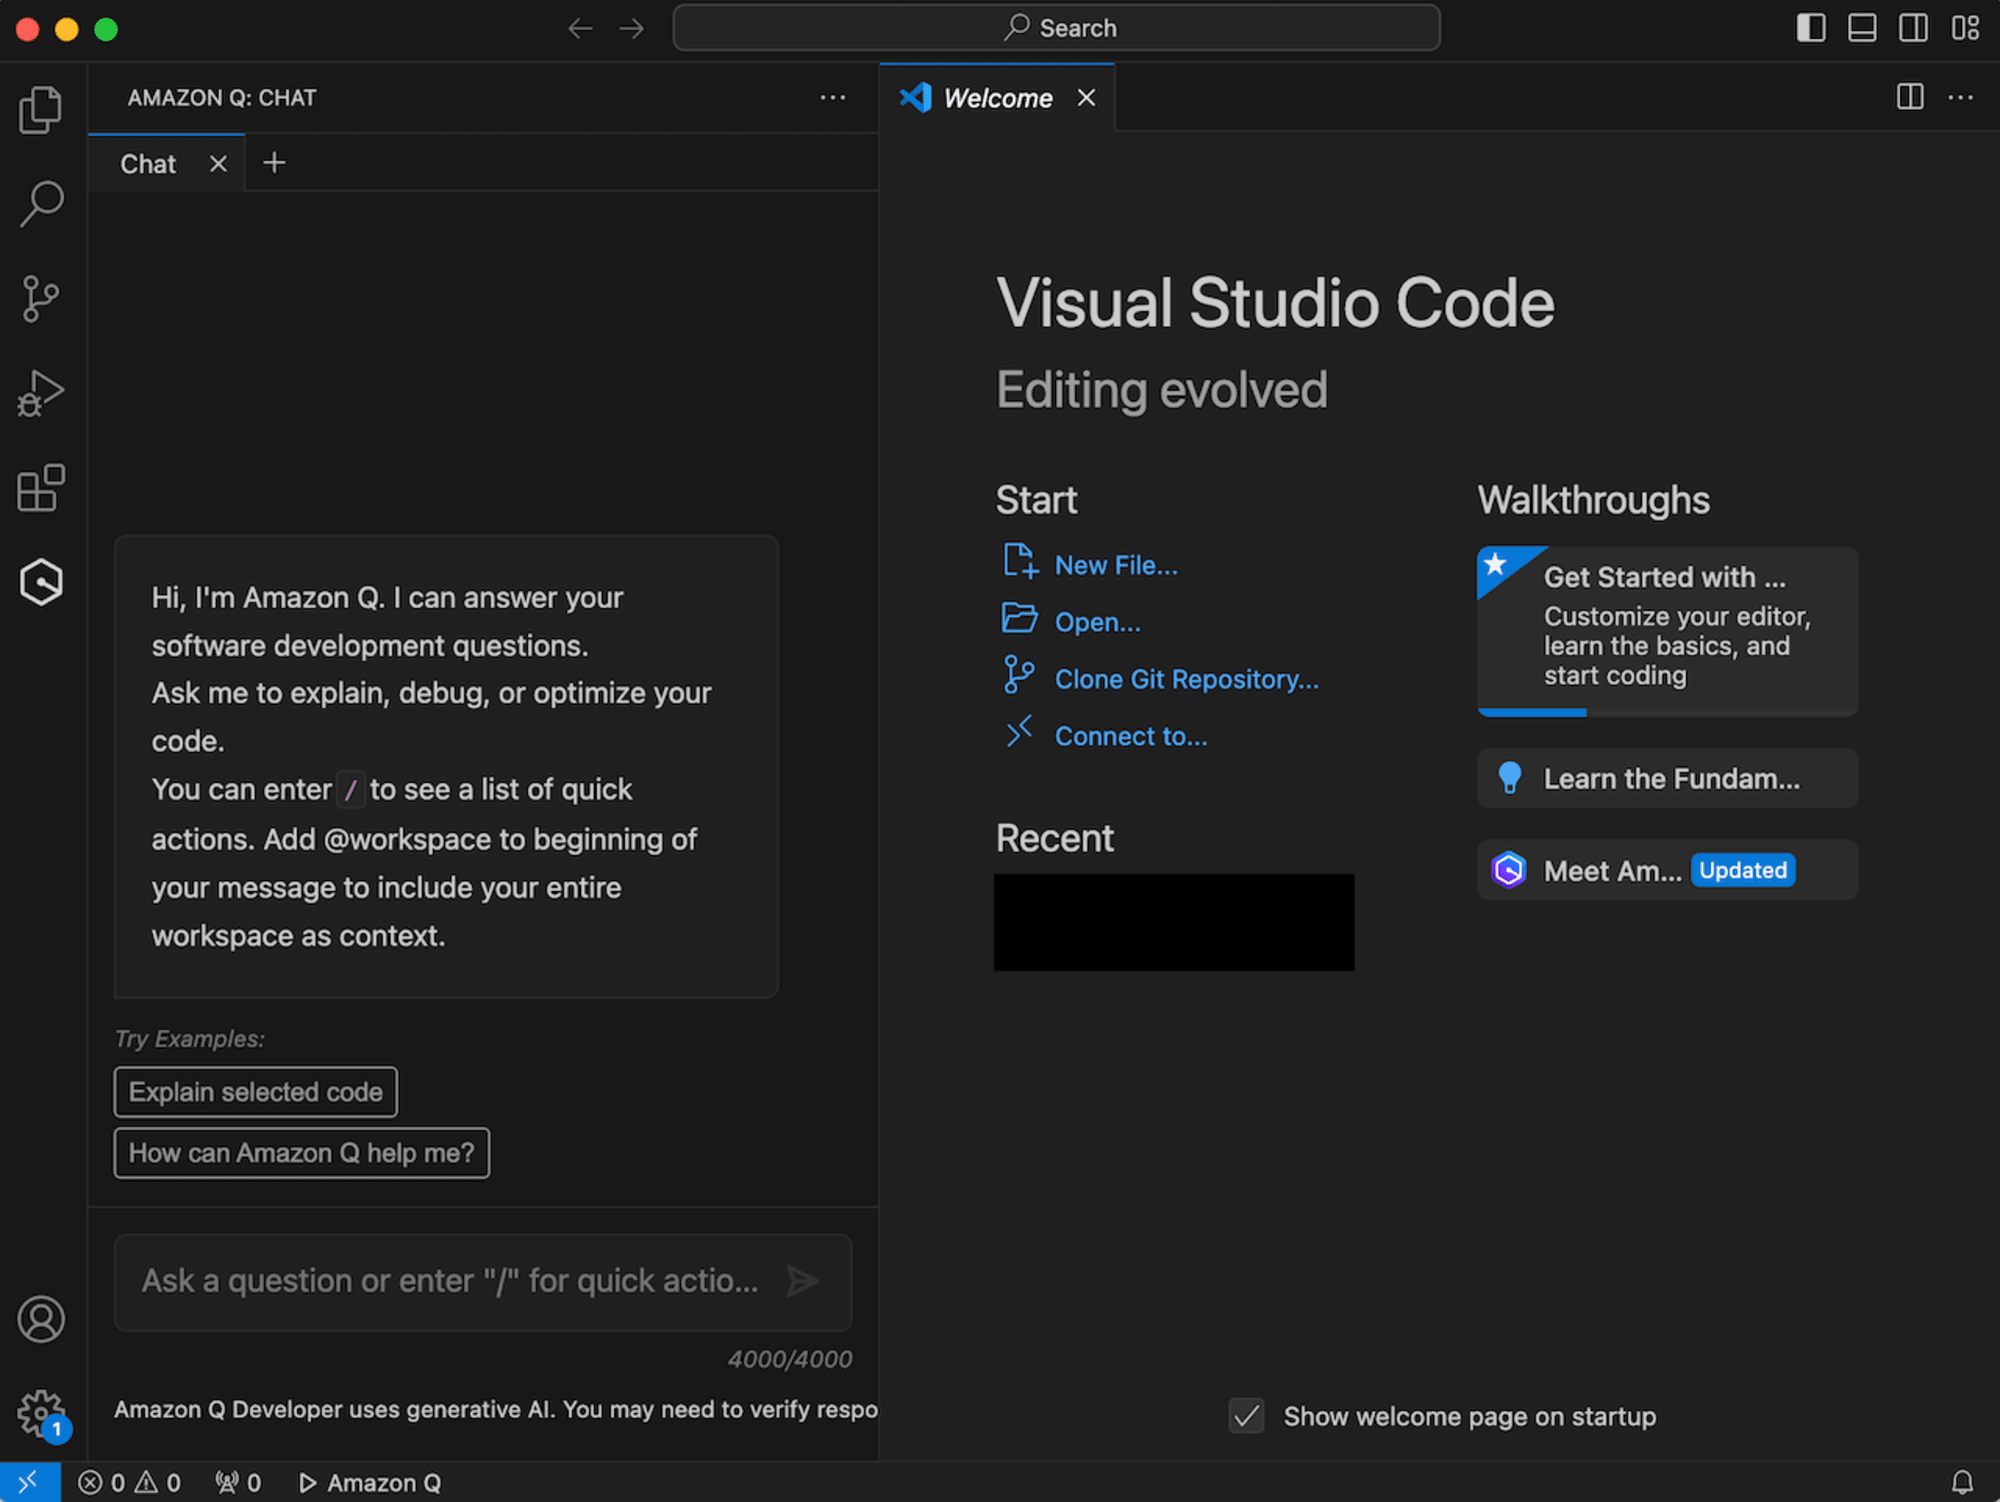Image resolution: width=2000 pixels, height=1502 pixels.
Task: Open Amazon Q chat panel more actions
Action: click(832, 97)
